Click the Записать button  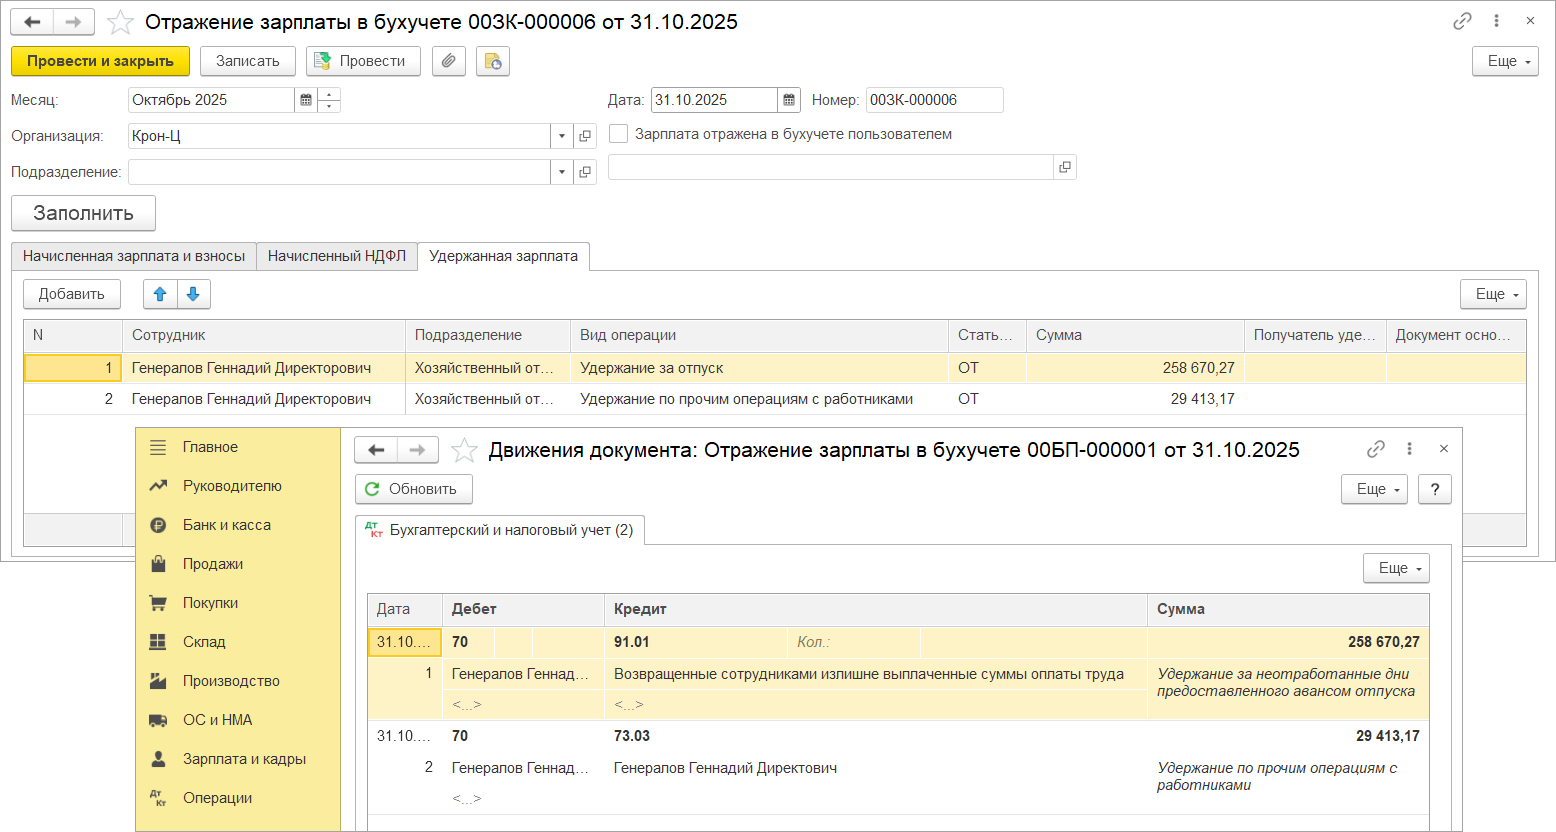(x=247, y=61)
